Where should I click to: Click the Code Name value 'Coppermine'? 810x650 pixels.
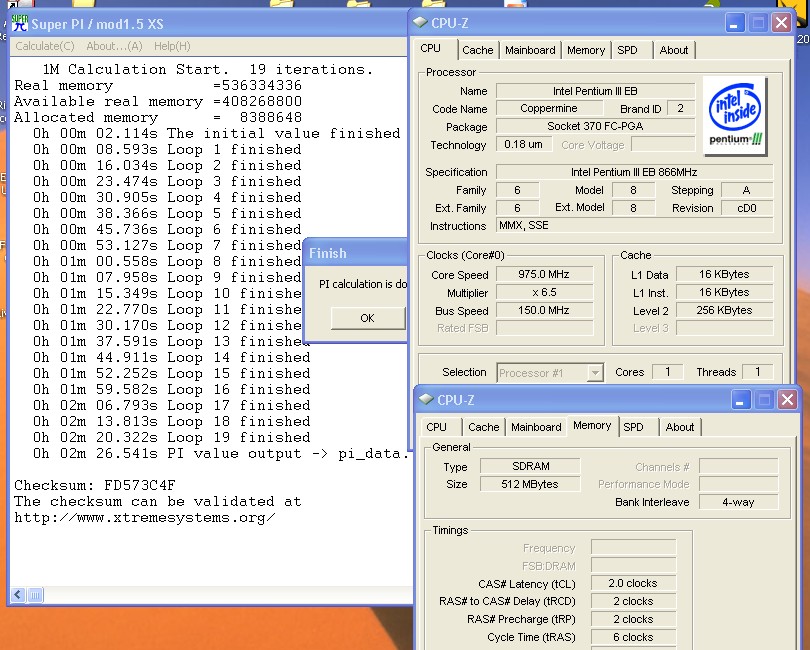(x=549, y=109)
